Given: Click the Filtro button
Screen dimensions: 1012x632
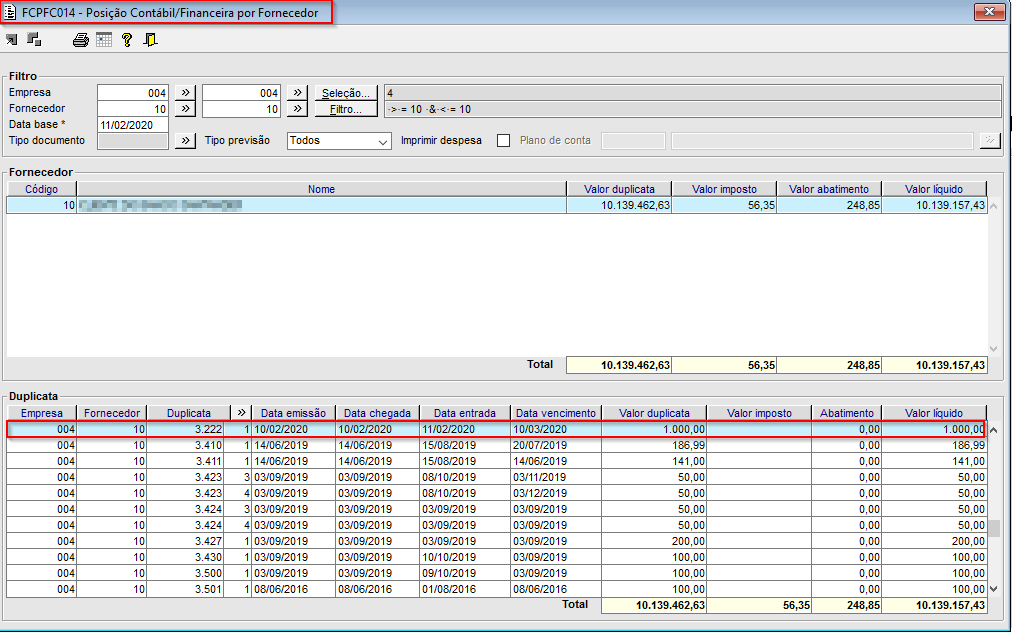Looking at the screenshot, I should point(346,109).
